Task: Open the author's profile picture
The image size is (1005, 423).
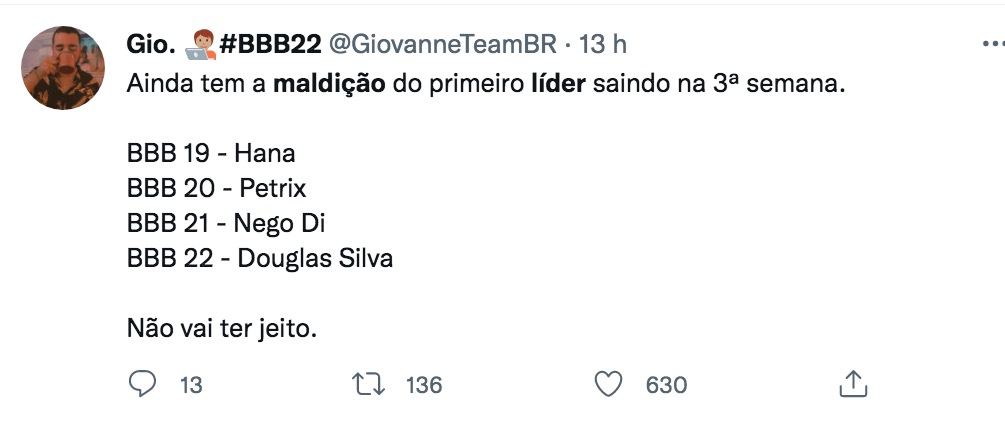Action: (x=63, y=68)
